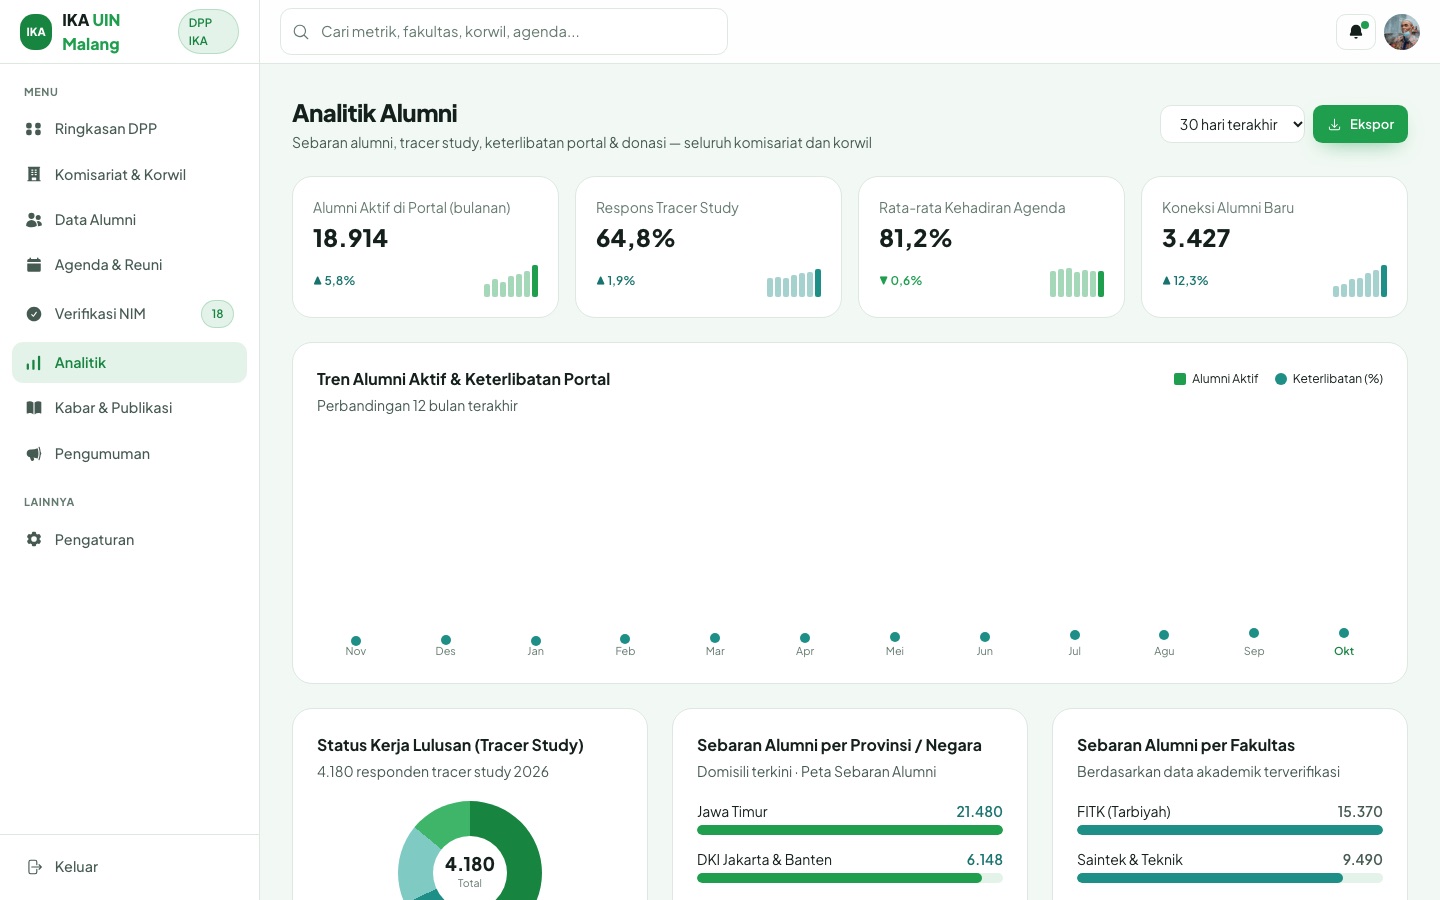Click the 0,6% decrease indicator
The image size is (1440, 900).
click(x=901, y=281)
